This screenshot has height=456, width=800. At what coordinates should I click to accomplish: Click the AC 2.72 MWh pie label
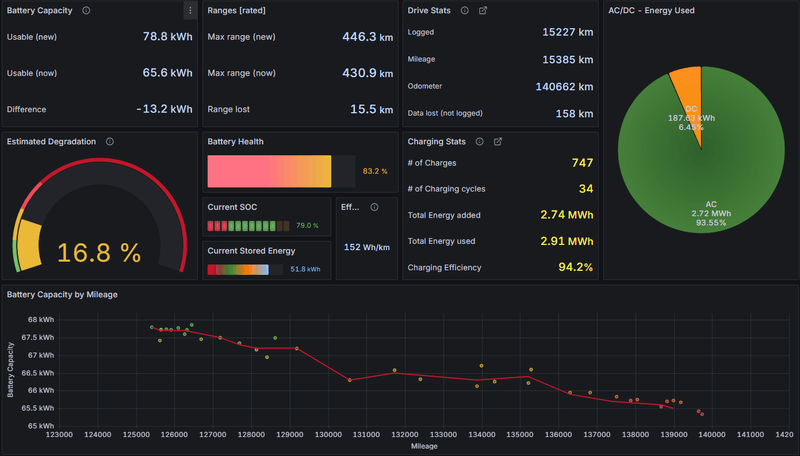pos(711,213)
